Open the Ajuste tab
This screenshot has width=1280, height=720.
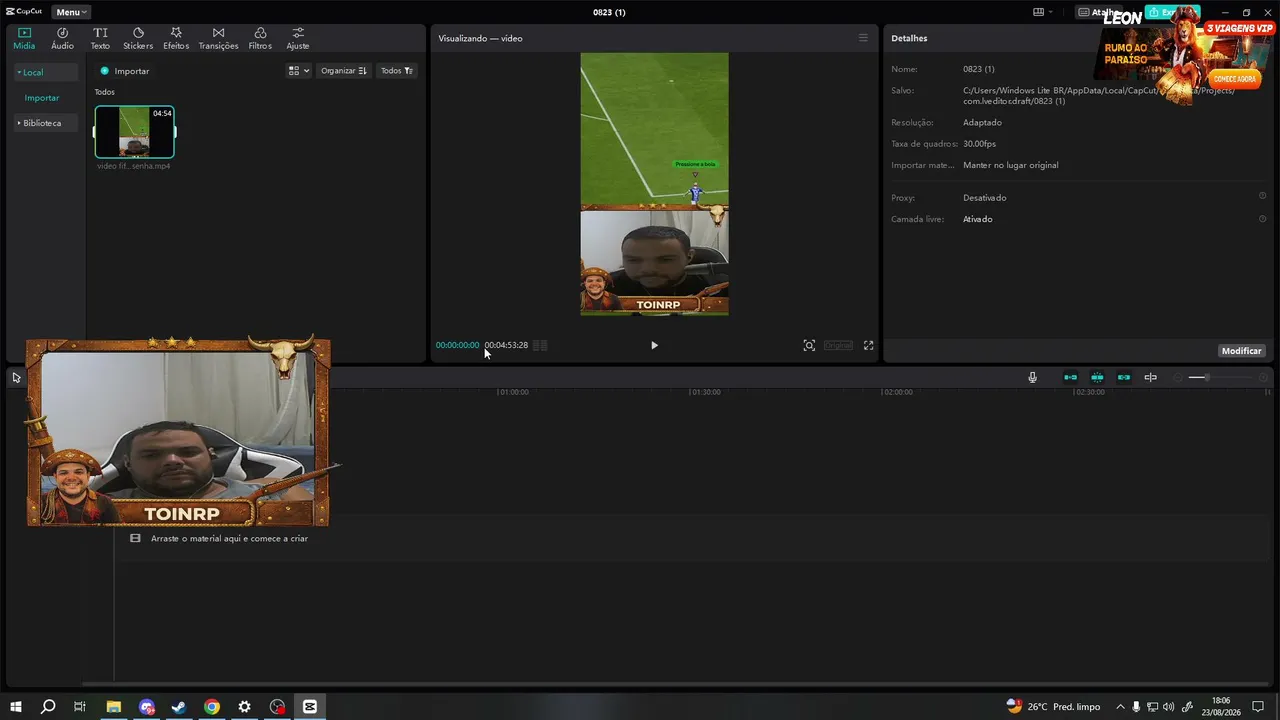[298, 38]
